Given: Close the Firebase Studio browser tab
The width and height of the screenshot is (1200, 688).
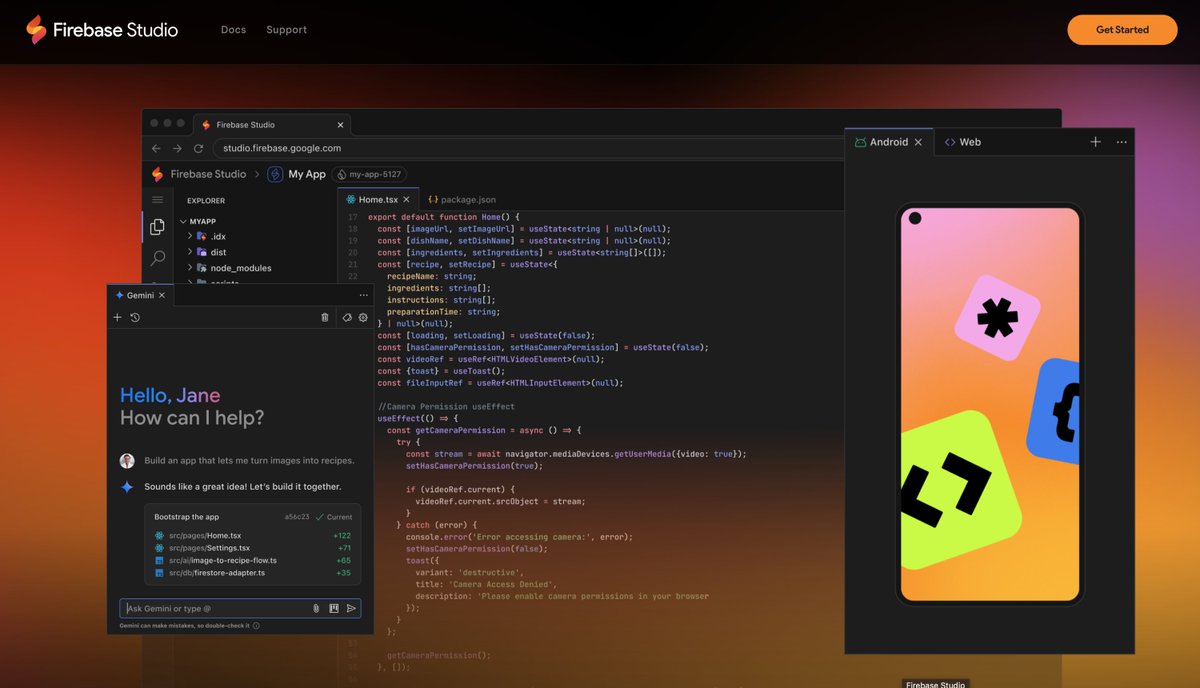Looking at the screenshot, I should coord(340,125).
